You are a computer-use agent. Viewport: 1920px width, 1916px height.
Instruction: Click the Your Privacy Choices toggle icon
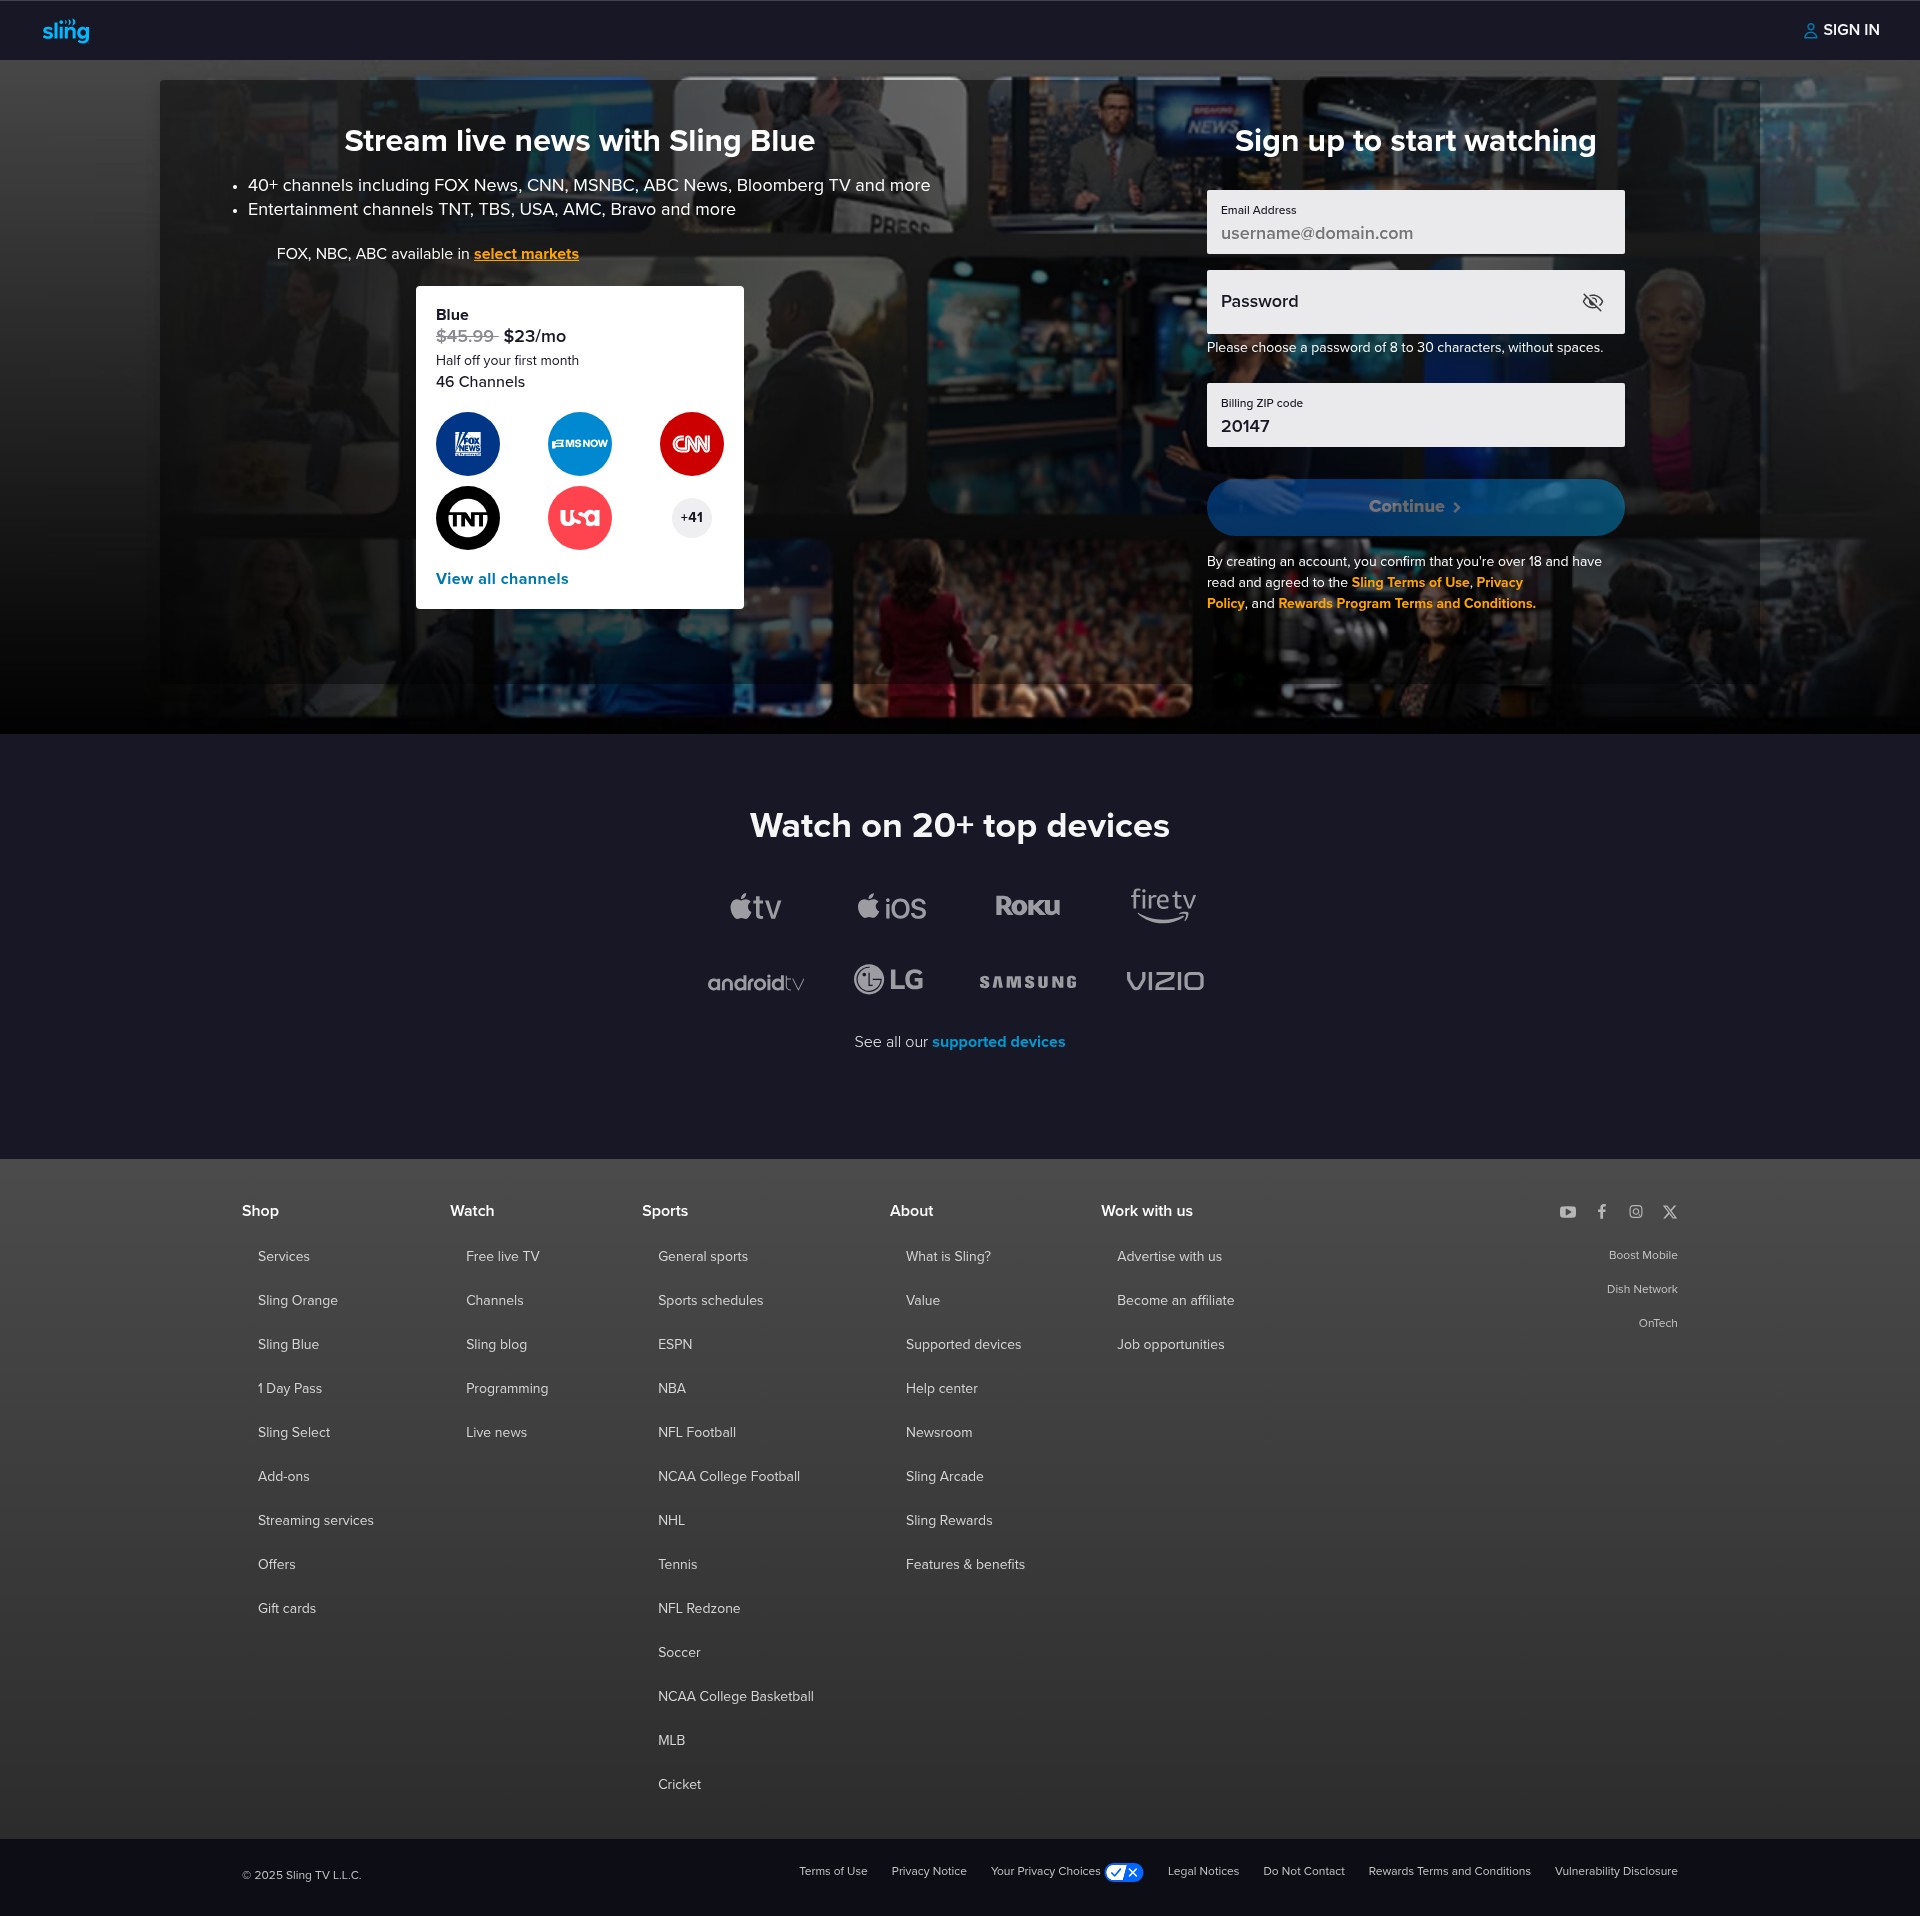click(1124, 1872)
